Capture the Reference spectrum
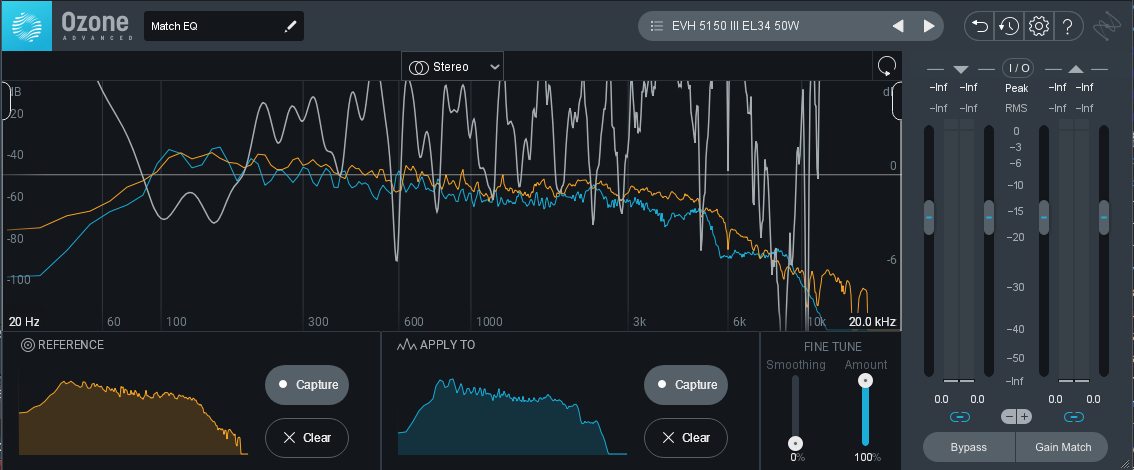The width and height of the screenshot is (1134, 470). pyautogui.click(x=307, y=385)
